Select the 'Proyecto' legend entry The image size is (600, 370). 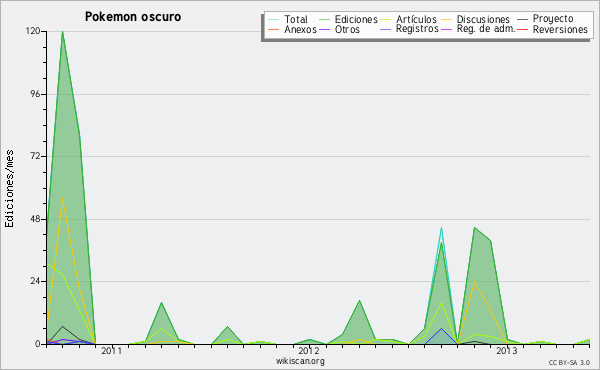click(553, 19)
